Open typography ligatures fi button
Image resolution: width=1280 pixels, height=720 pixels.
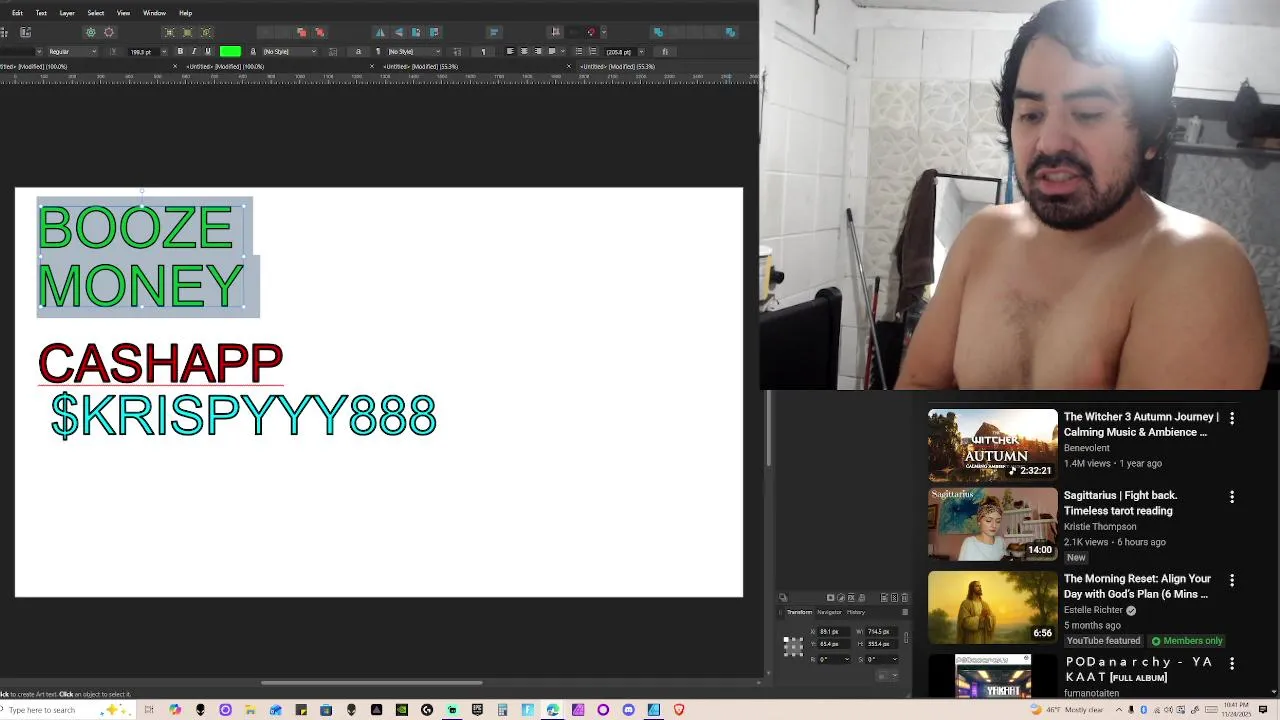pos(665,51)
